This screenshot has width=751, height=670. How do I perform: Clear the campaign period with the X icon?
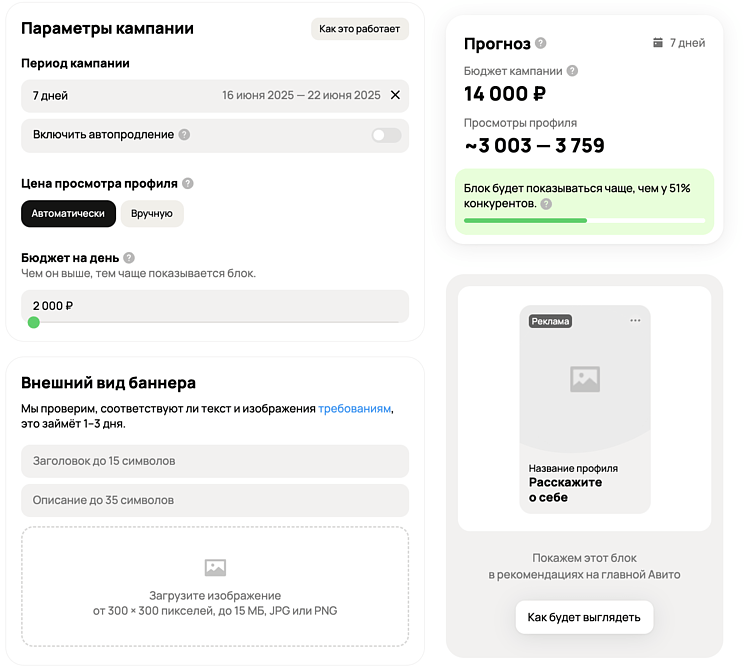click(395, 95)
